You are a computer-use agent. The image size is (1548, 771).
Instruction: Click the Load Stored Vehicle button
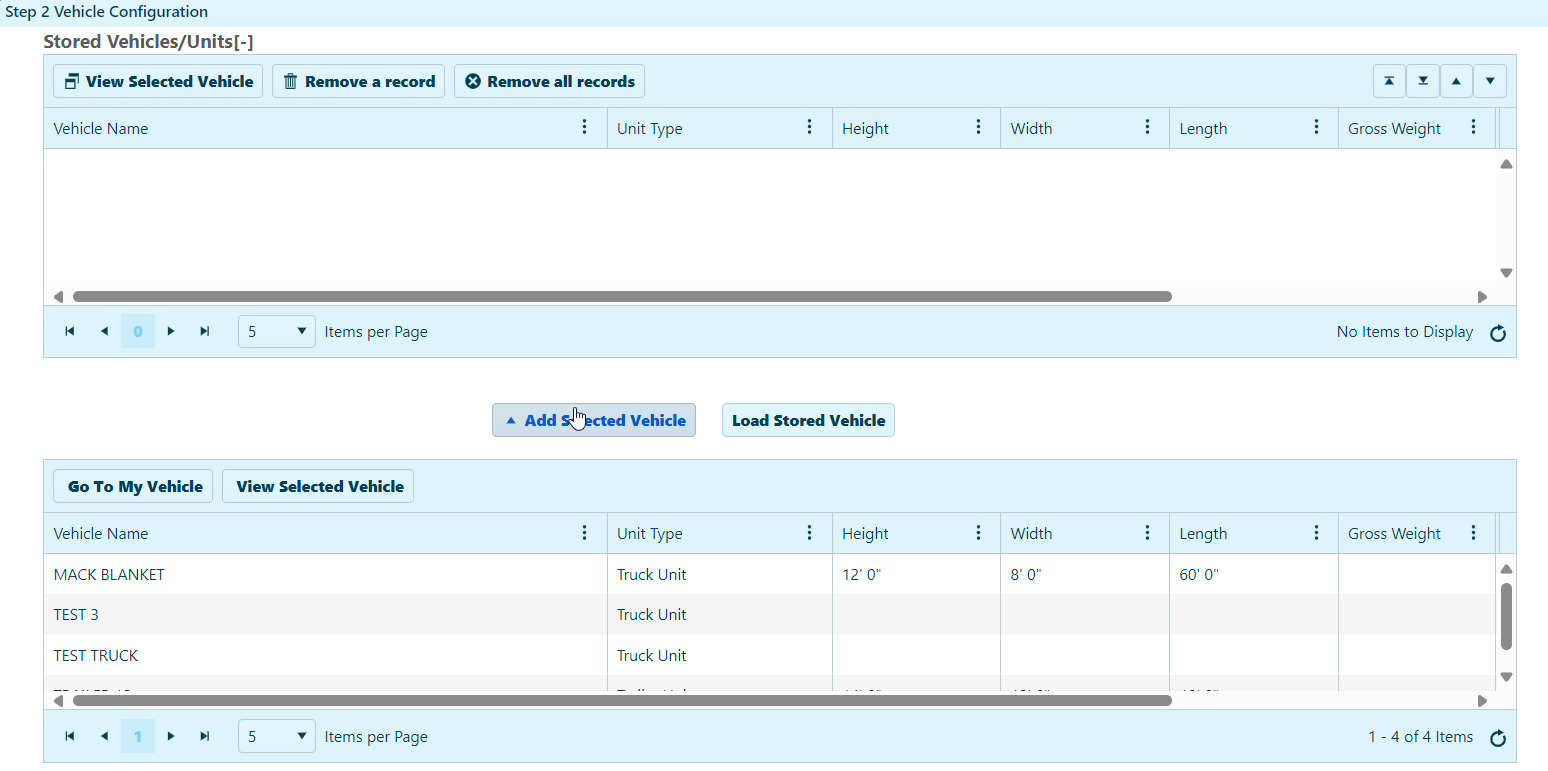(808, 420)
